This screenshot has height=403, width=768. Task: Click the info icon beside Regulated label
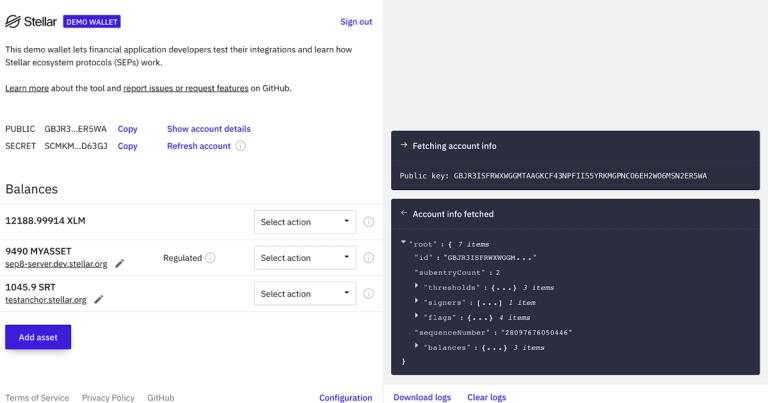coord(210,258)
